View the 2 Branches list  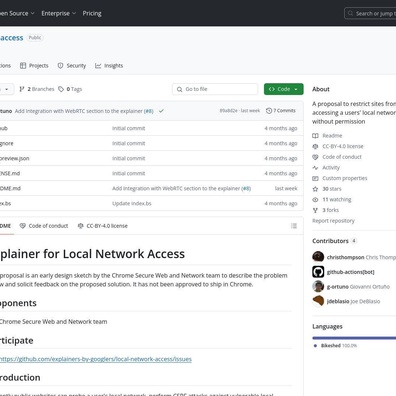point(37,89)
